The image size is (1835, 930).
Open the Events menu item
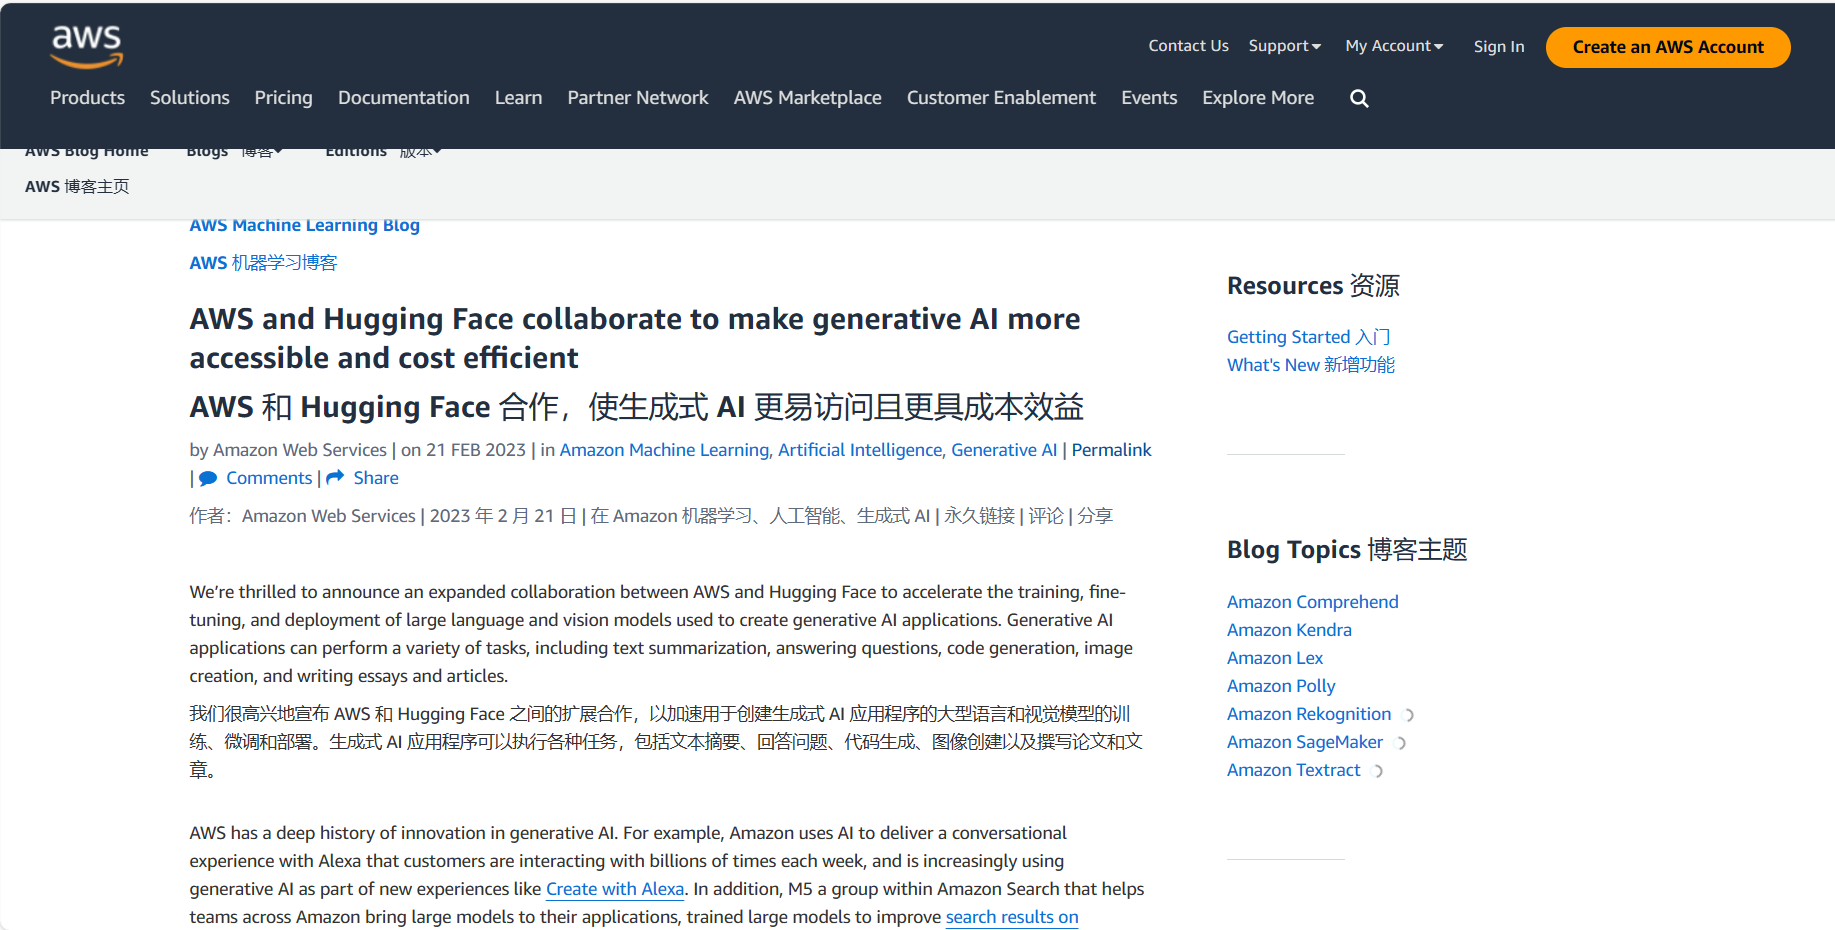click(1149, 98)
